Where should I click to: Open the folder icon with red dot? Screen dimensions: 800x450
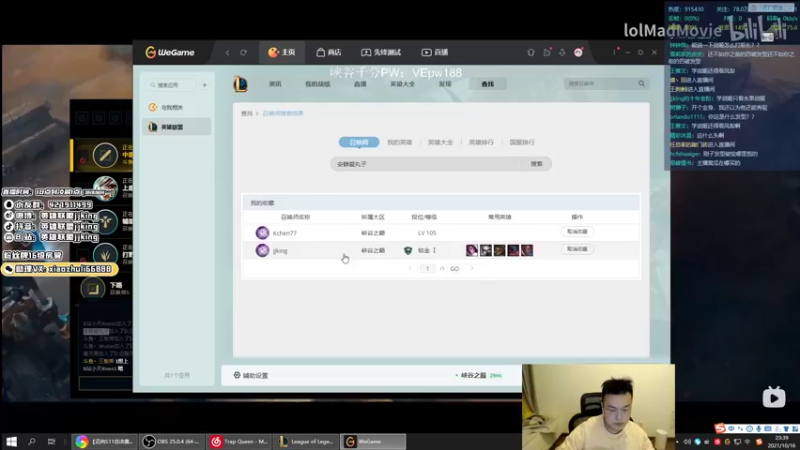pyautogui.click(x=547, y=52)
